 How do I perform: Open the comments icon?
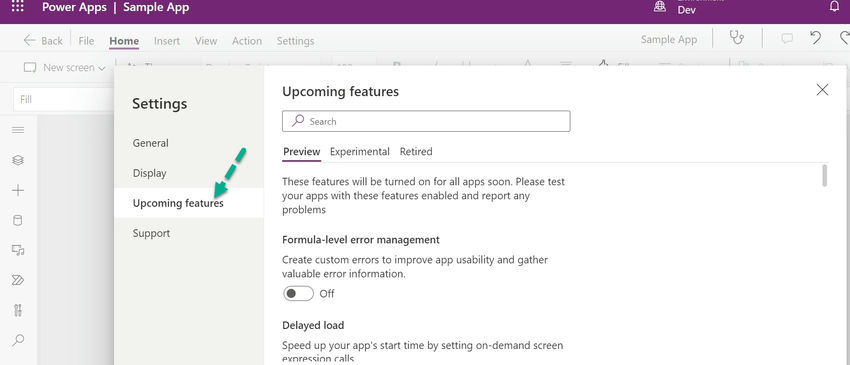[x=787, y=39]
